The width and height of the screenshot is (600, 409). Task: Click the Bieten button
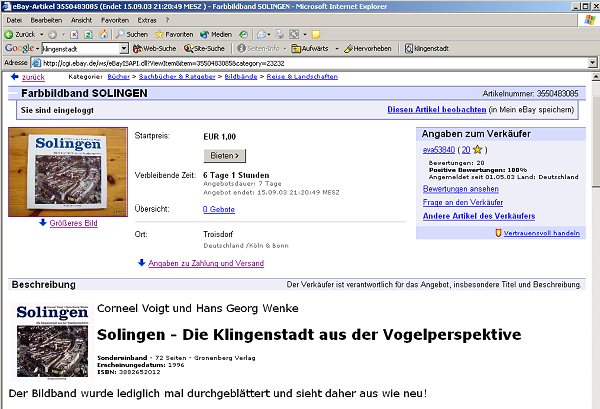(225, 156)
